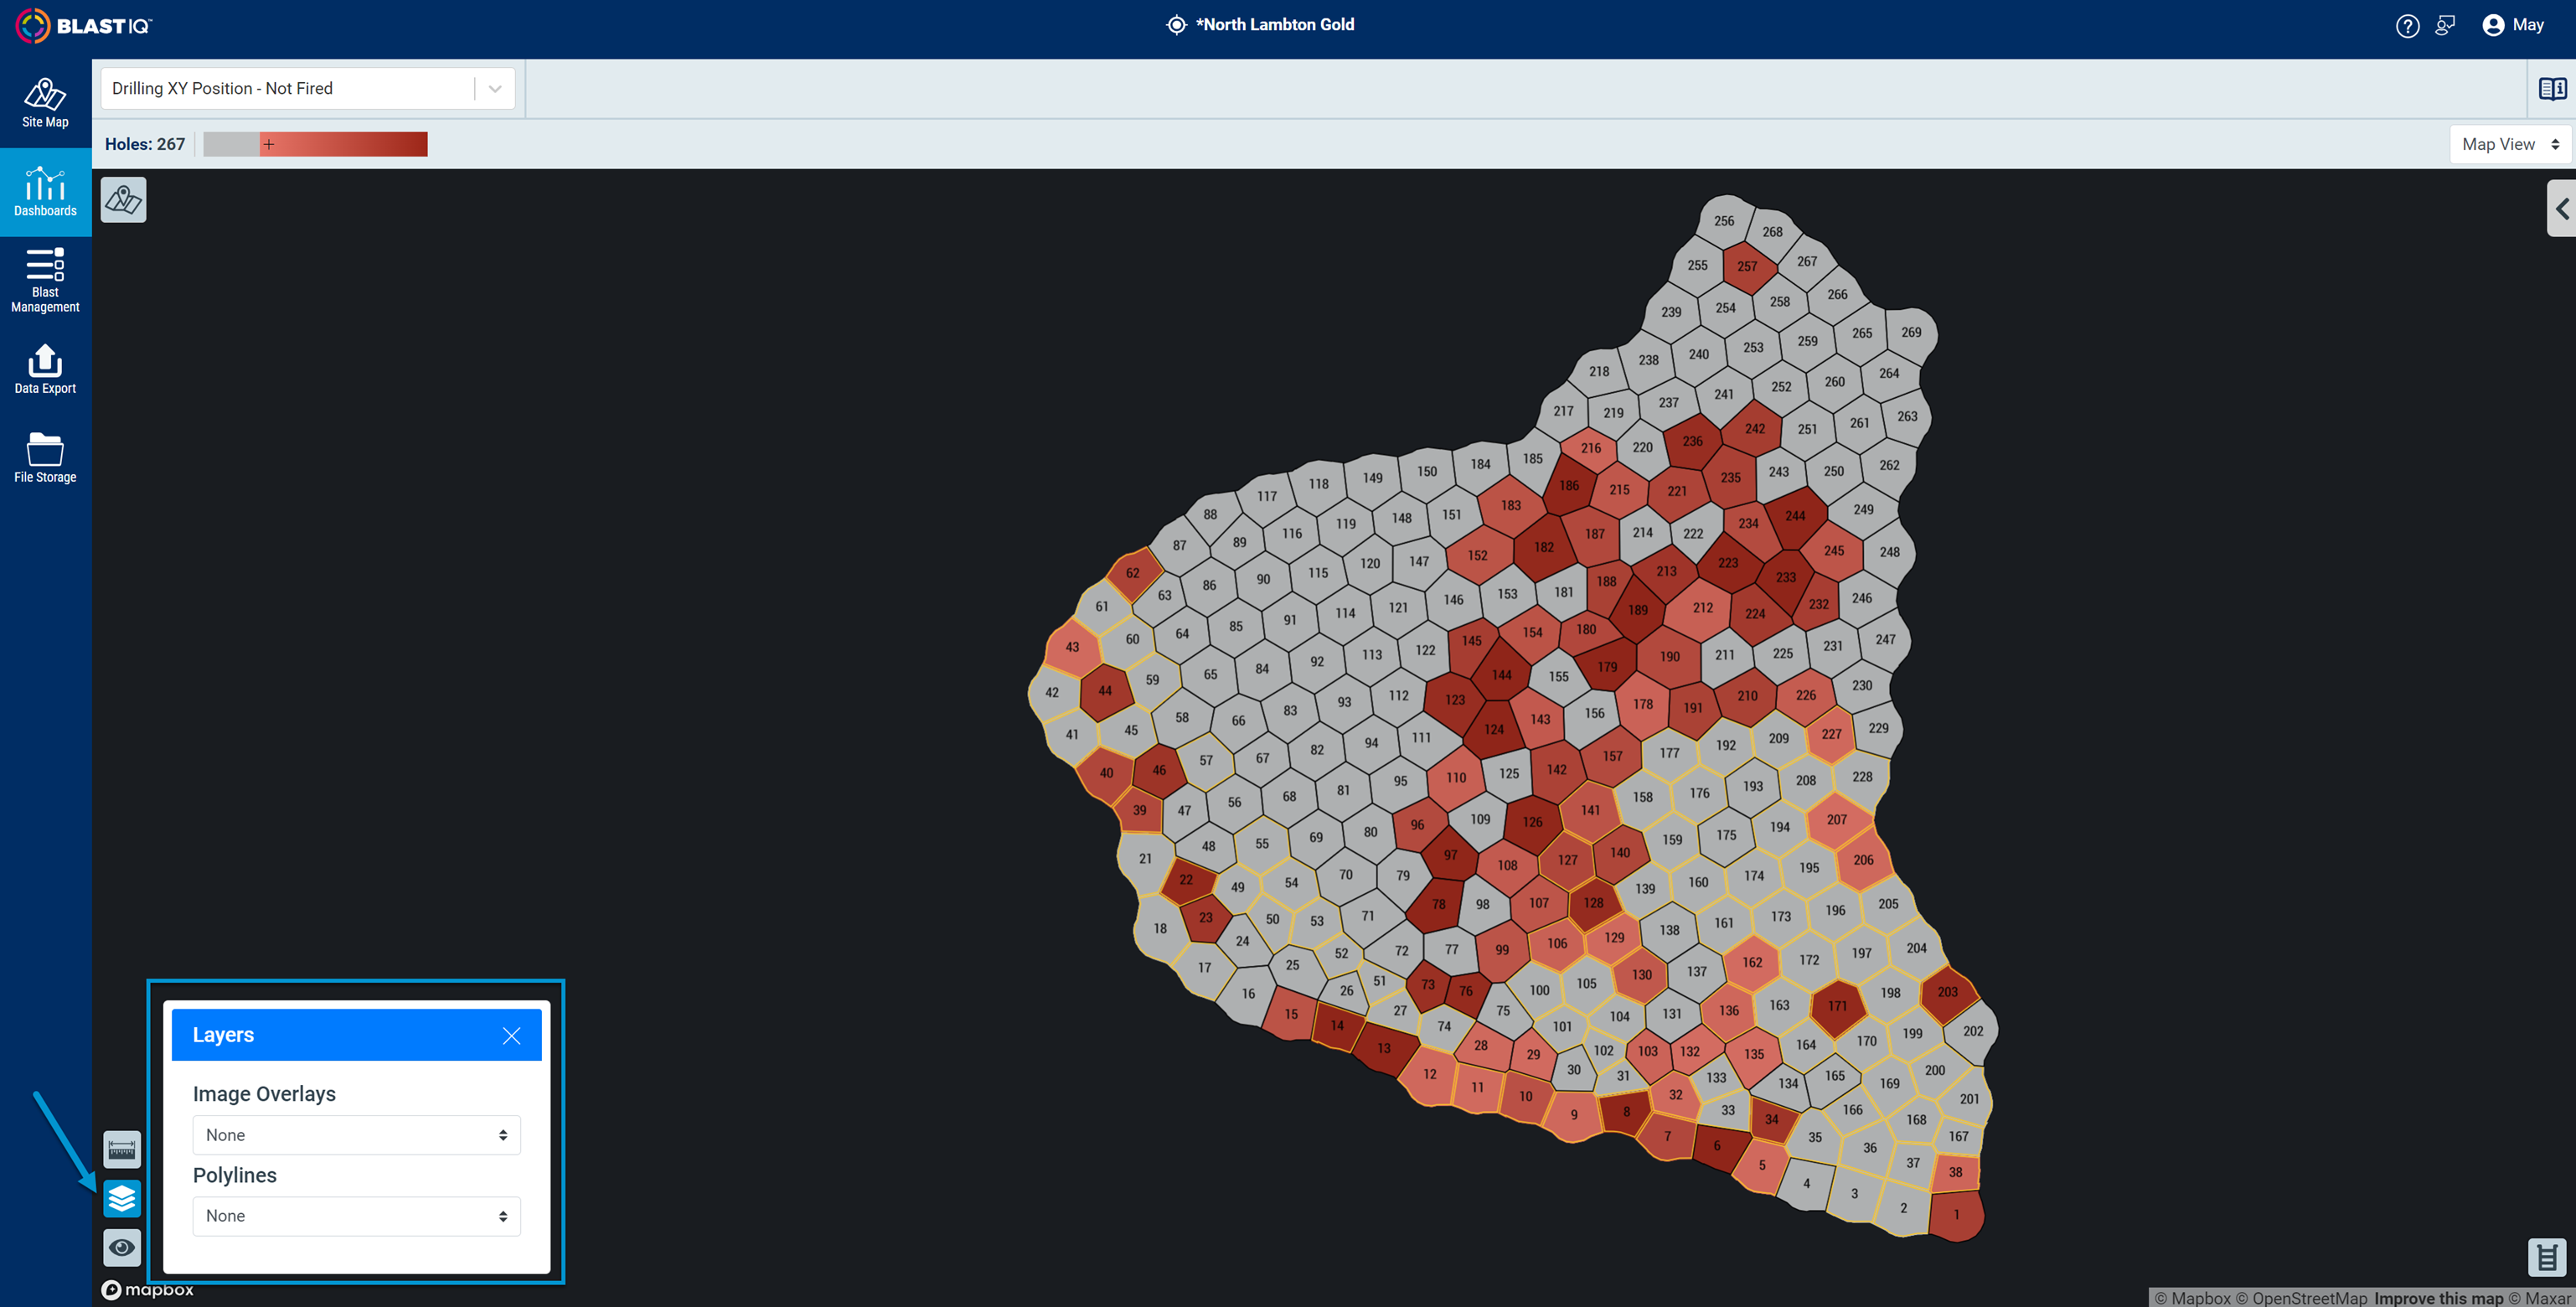Viewport: 2576px width, 1307px height.
Task: Open the legend book icon
Action: point(2552,89)
